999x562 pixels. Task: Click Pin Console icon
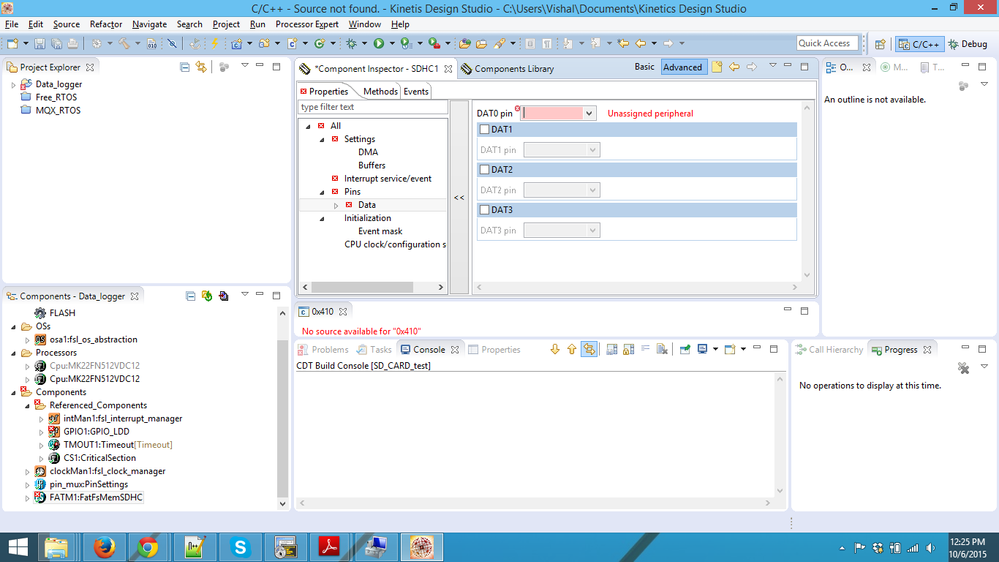point(685,349)
